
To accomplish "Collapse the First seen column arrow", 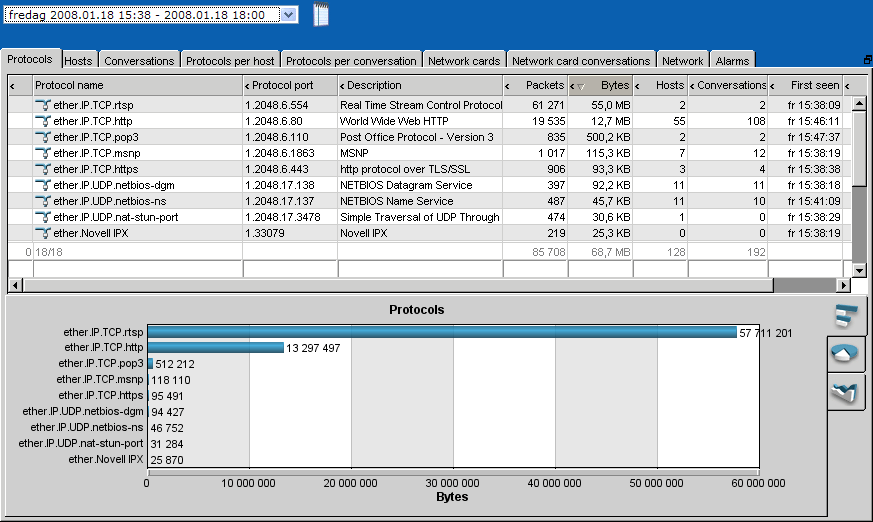I will 772,86.
